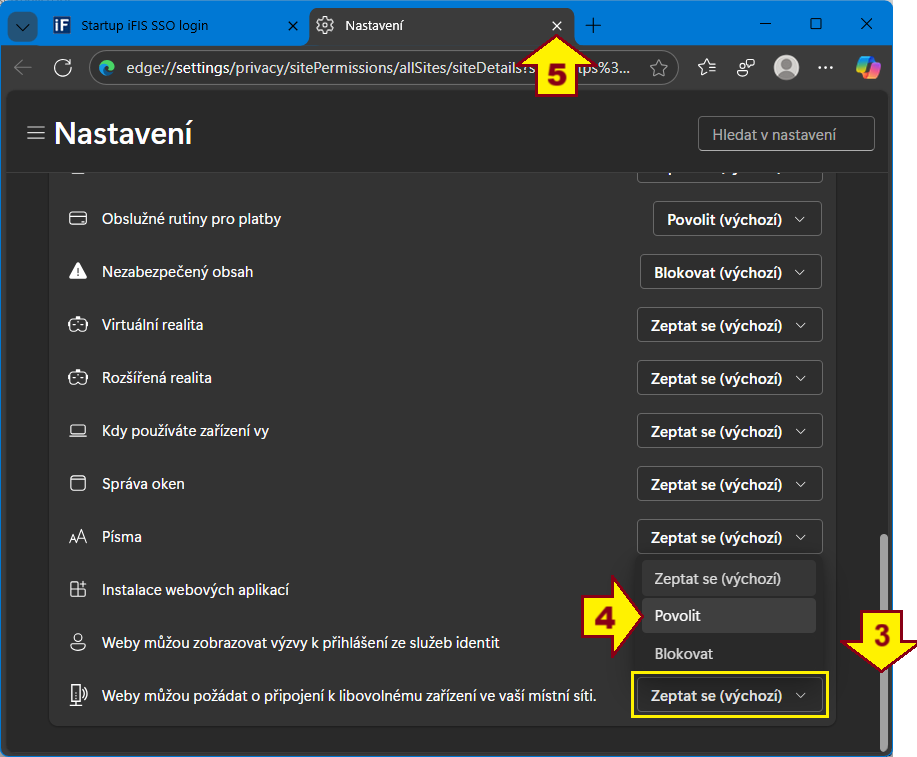Add this page to favorites star
Viewport: 917px width, 757px height.
tap(659, 68)
